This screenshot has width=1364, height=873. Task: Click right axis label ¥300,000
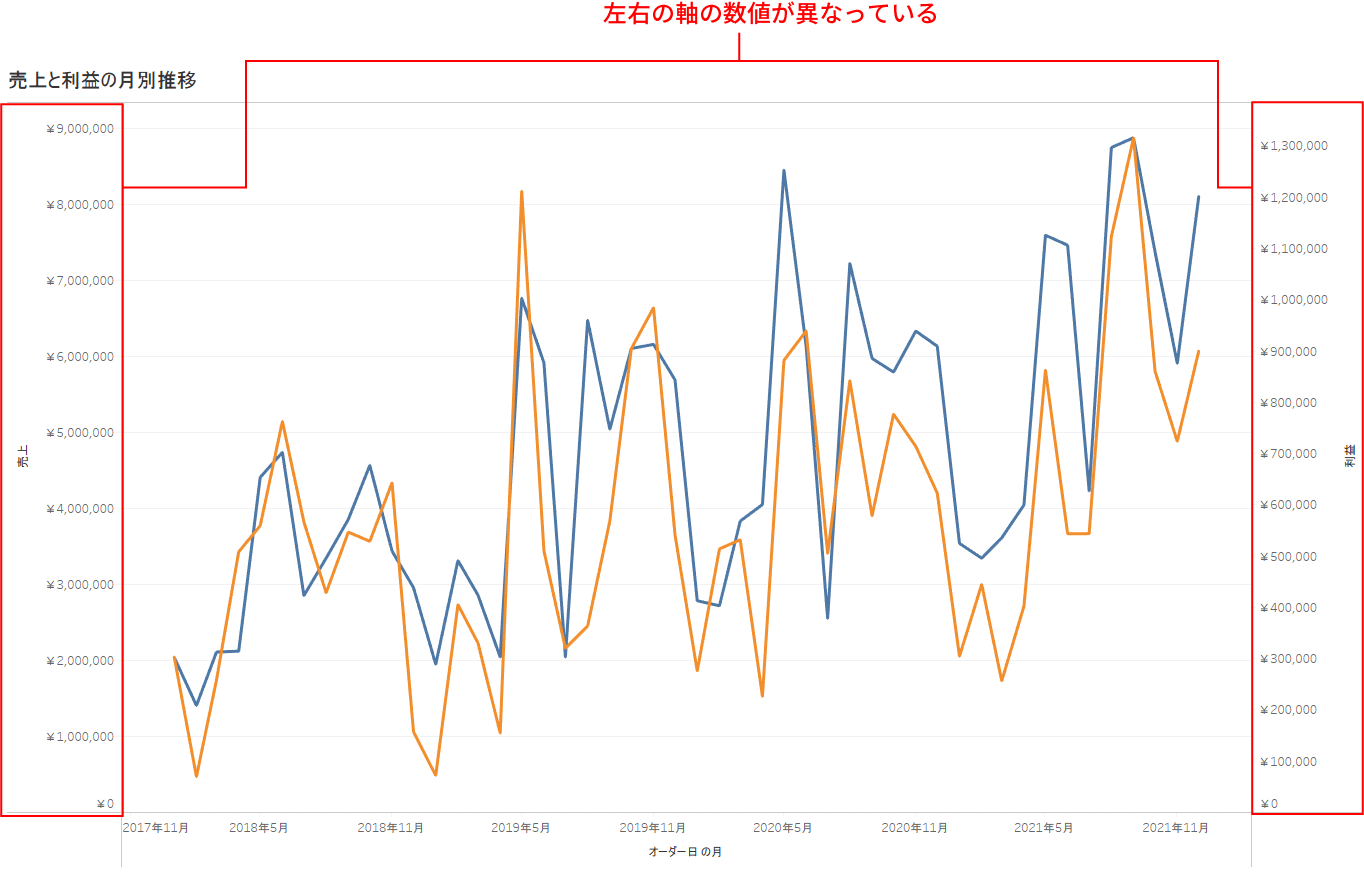pos(1288,659)
